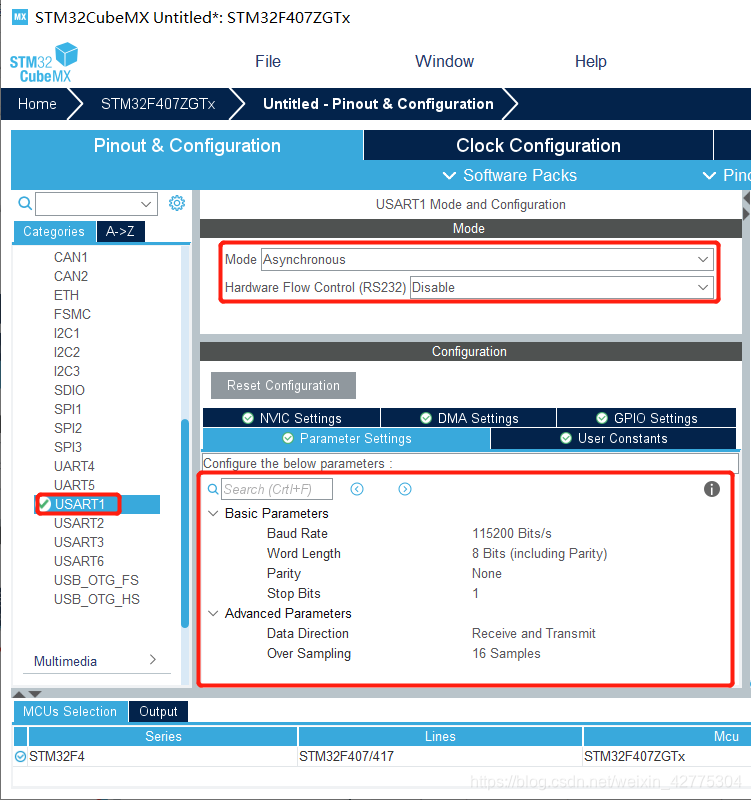Select UART4 in the peripheral list
The width and height of the screenshot is (751, 800).
(74, 466)
